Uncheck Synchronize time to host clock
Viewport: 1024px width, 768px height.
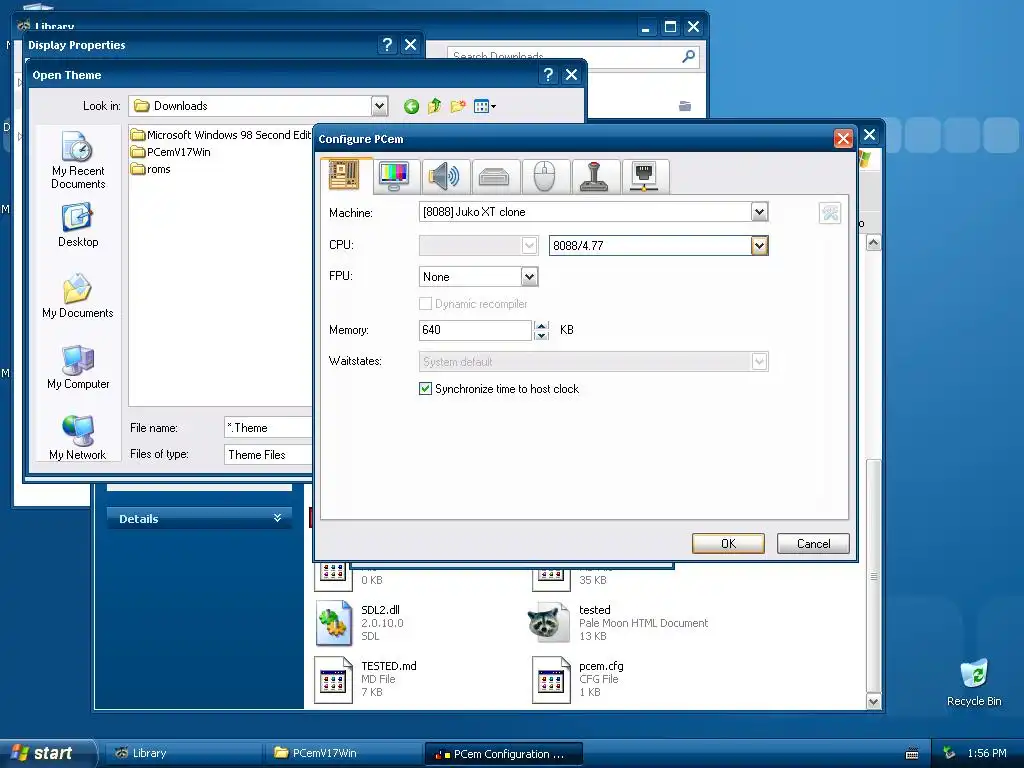[x=425, y=389]
